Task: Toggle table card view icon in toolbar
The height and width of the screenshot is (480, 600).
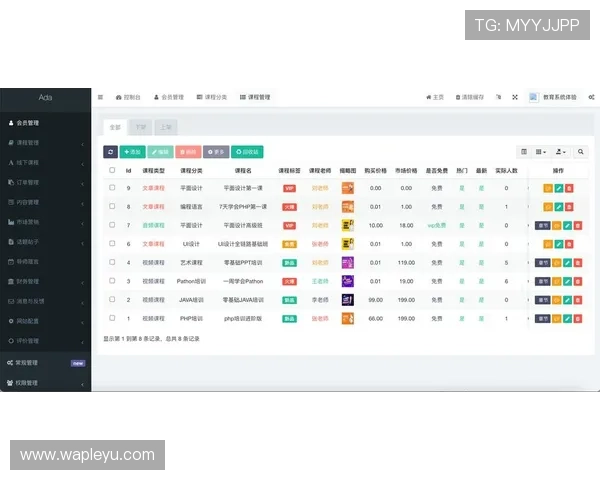Action: [x=524, y=152]
